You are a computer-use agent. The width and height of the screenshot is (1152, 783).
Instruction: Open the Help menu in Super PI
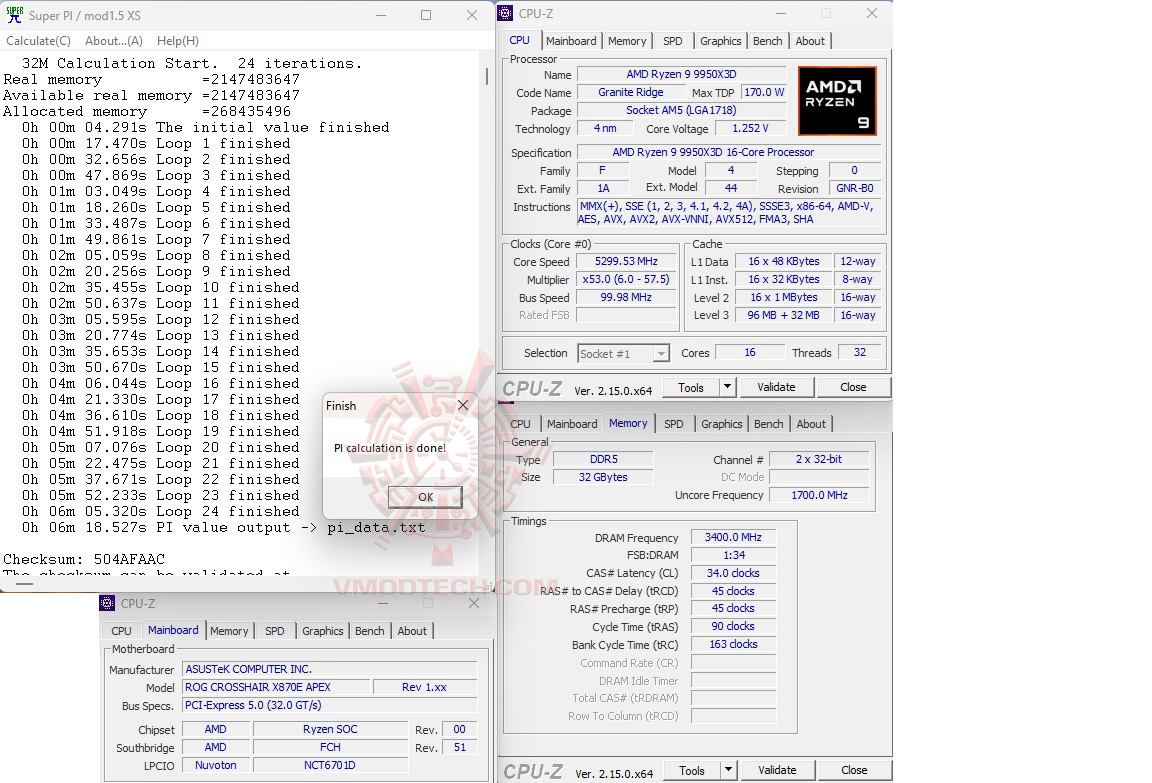[177, 40]
